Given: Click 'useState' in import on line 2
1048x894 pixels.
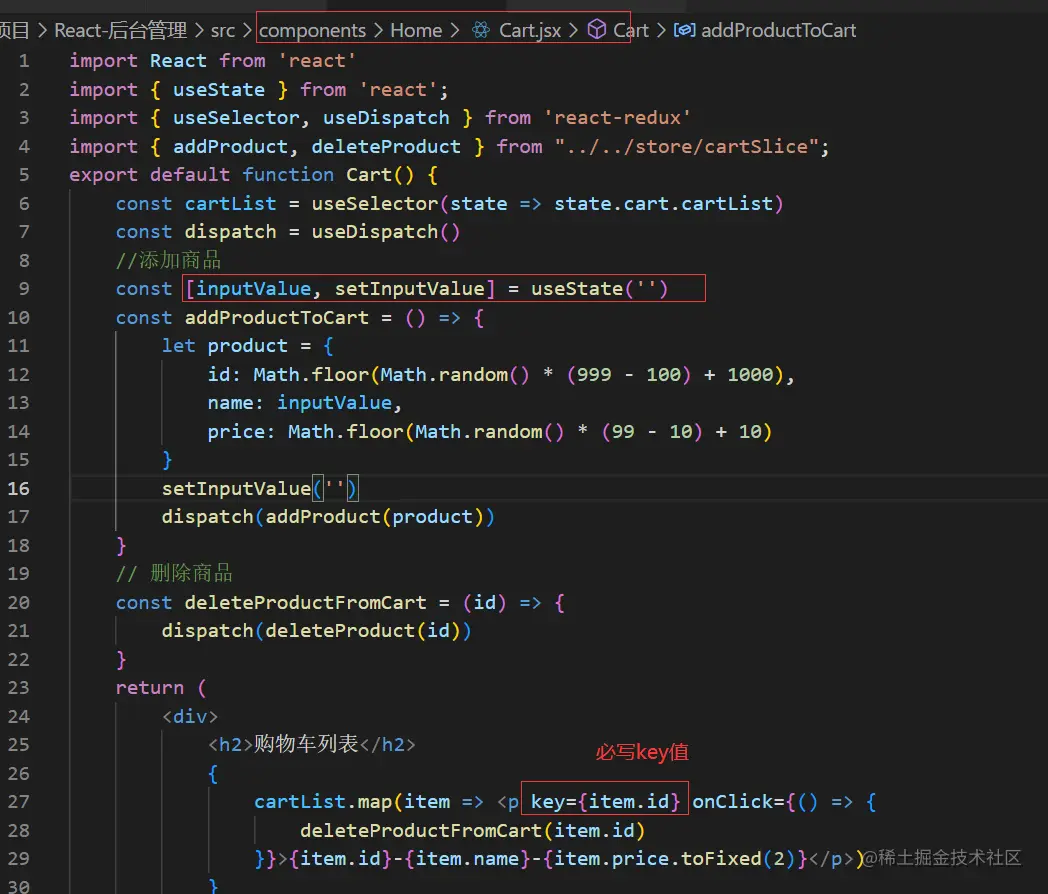Looking at the screenshot, I should tap(219, 90).
